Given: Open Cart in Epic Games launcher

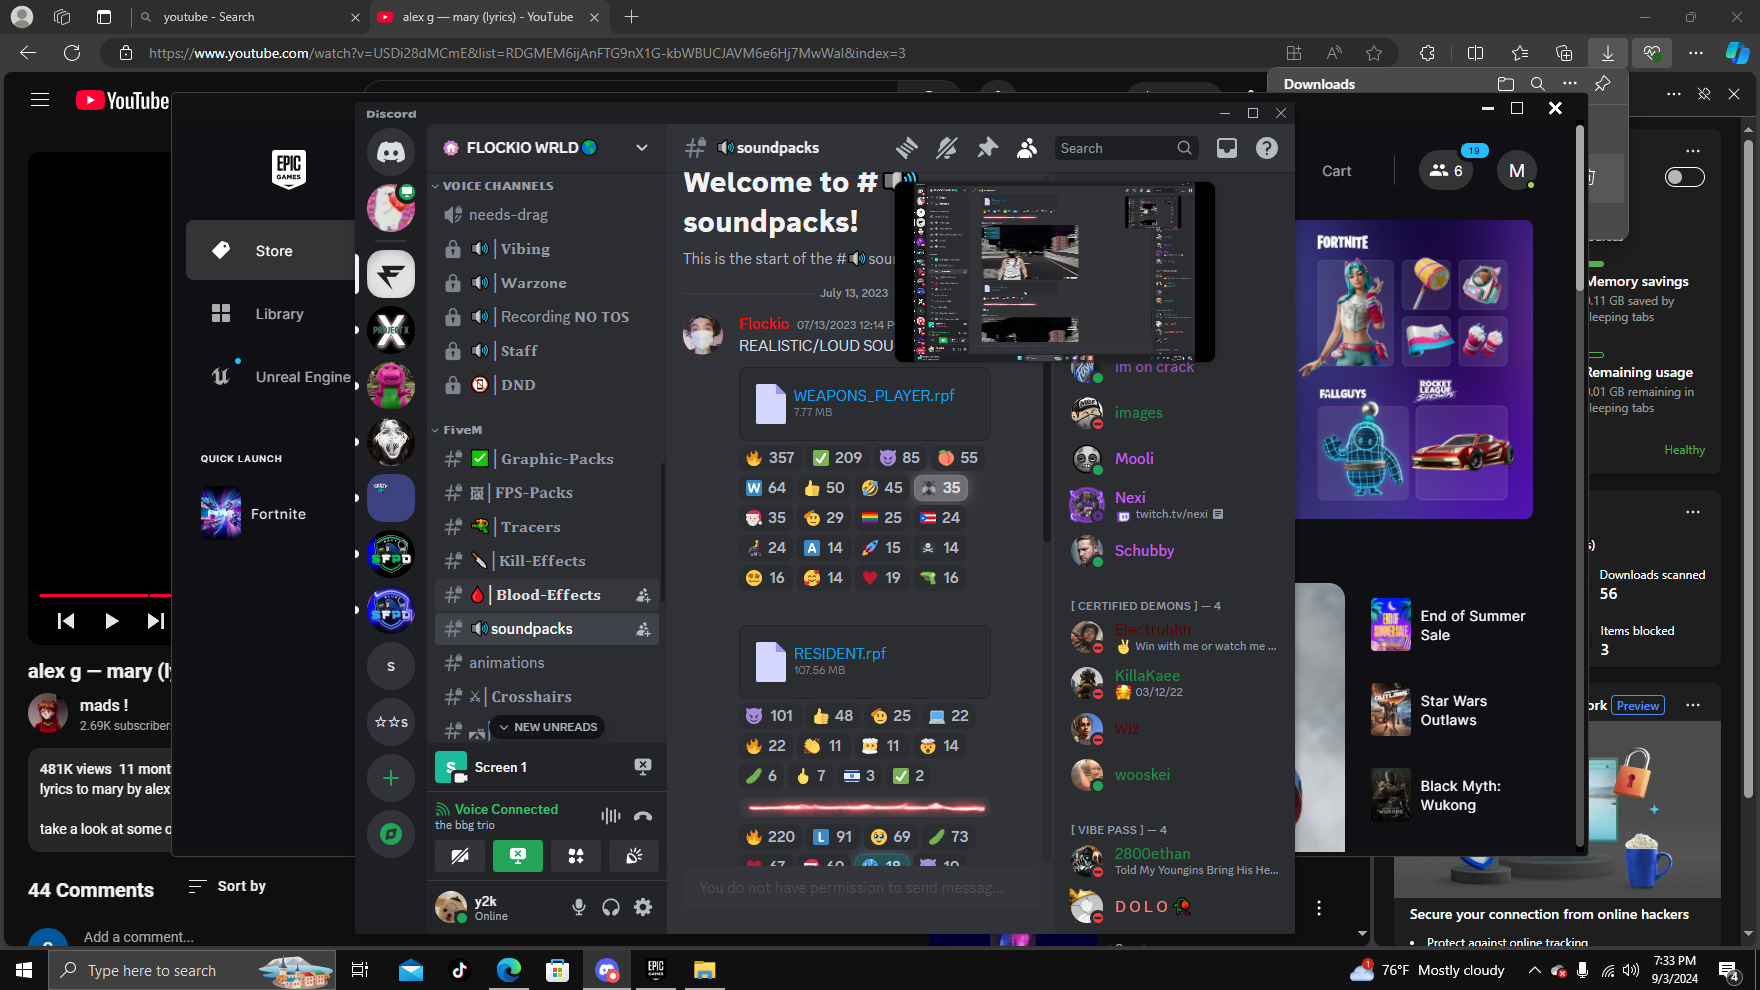Looking at the screenshot, I should pos(1336,171).
